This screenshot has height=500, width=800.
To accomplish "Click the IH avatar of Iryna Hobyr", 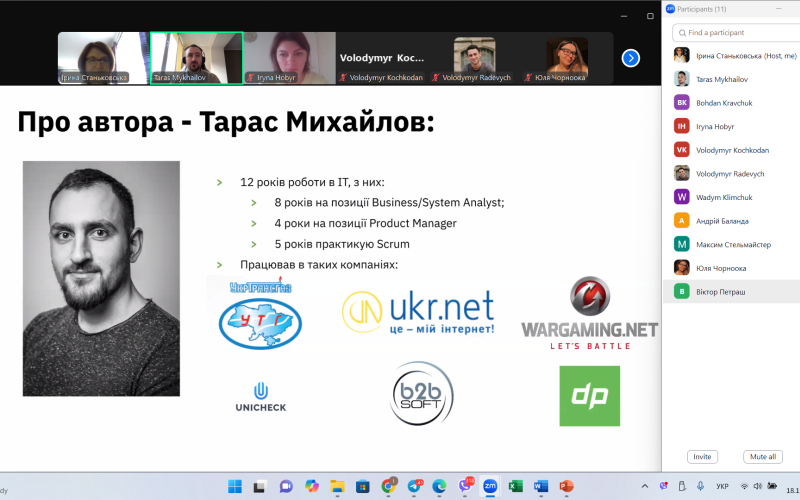I will [682, 126].
